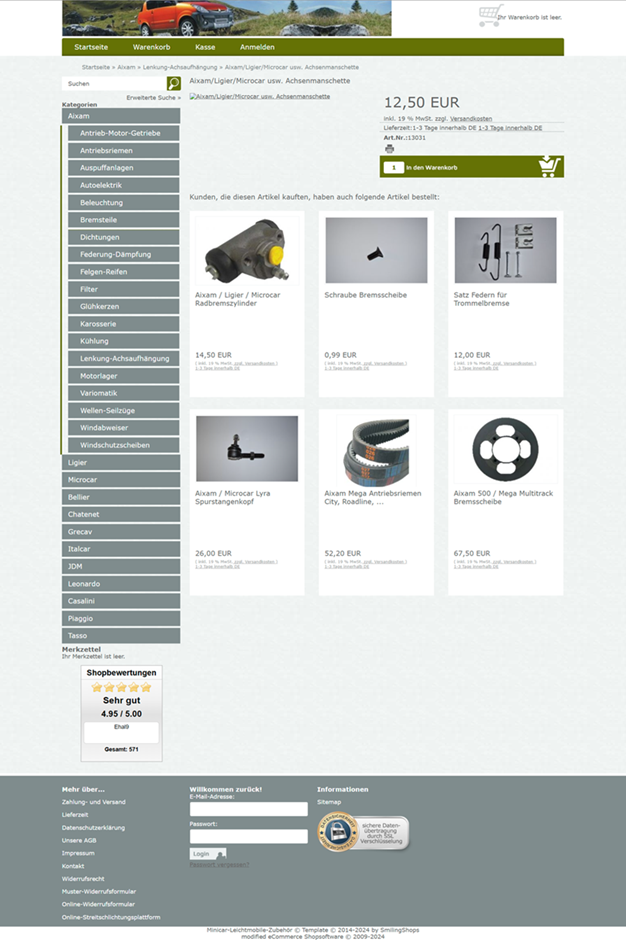Open the Radbremszylinder product image
The height and width of the screenshot is (940, 626).
[x=246, y=250]
